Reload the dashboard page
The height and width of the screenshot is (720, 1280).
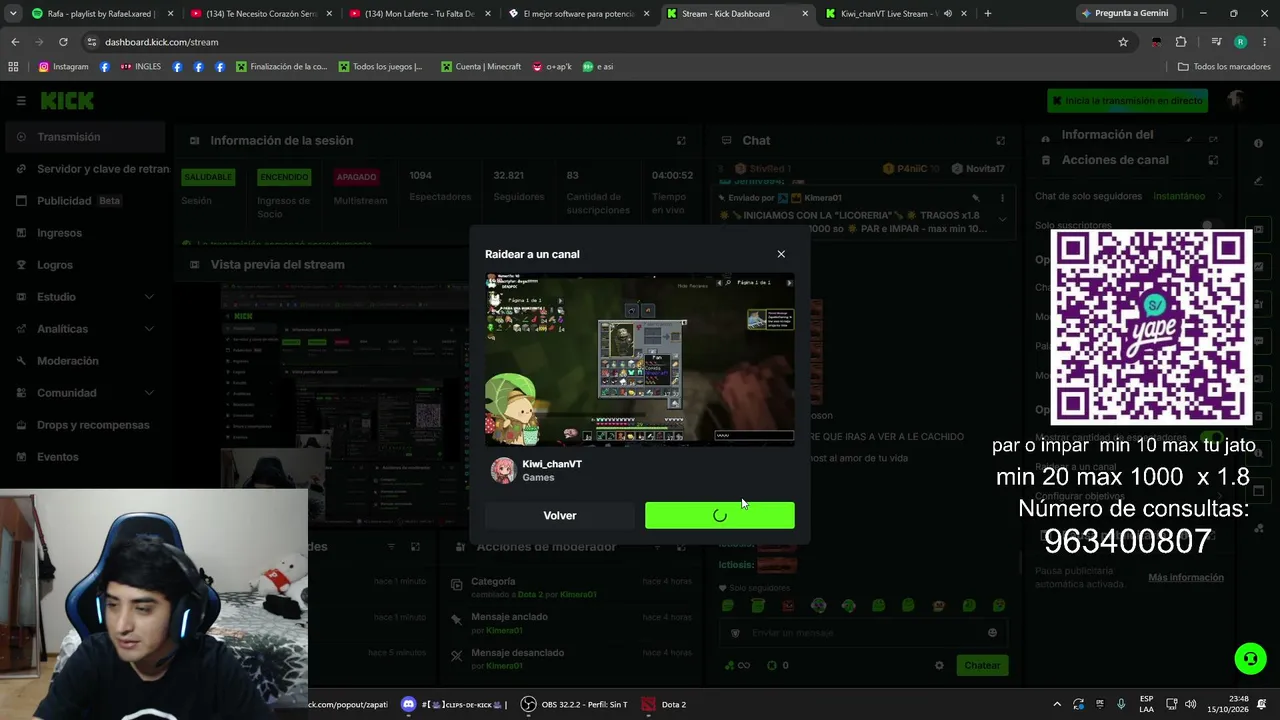[x=63, y=42]
